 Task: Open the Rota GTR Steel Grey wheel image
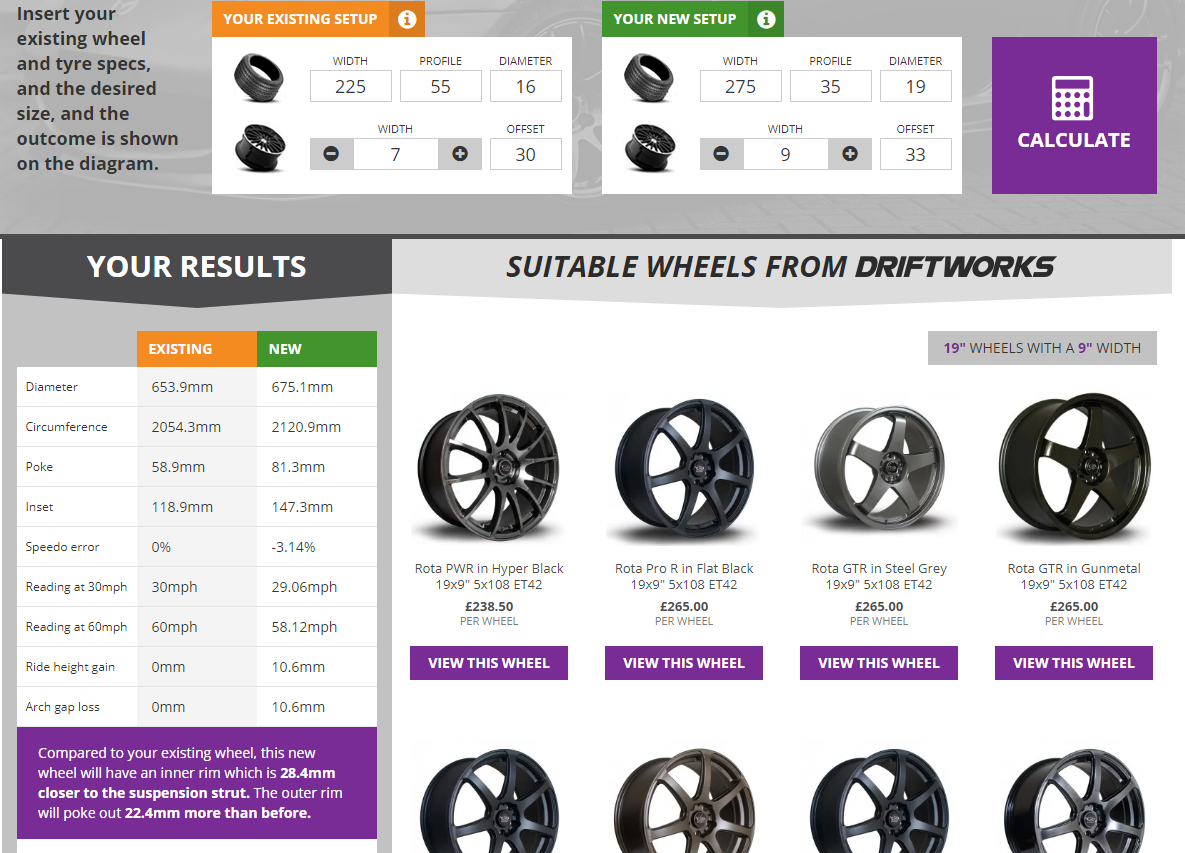pyautogui.click(x=879, y=467)
